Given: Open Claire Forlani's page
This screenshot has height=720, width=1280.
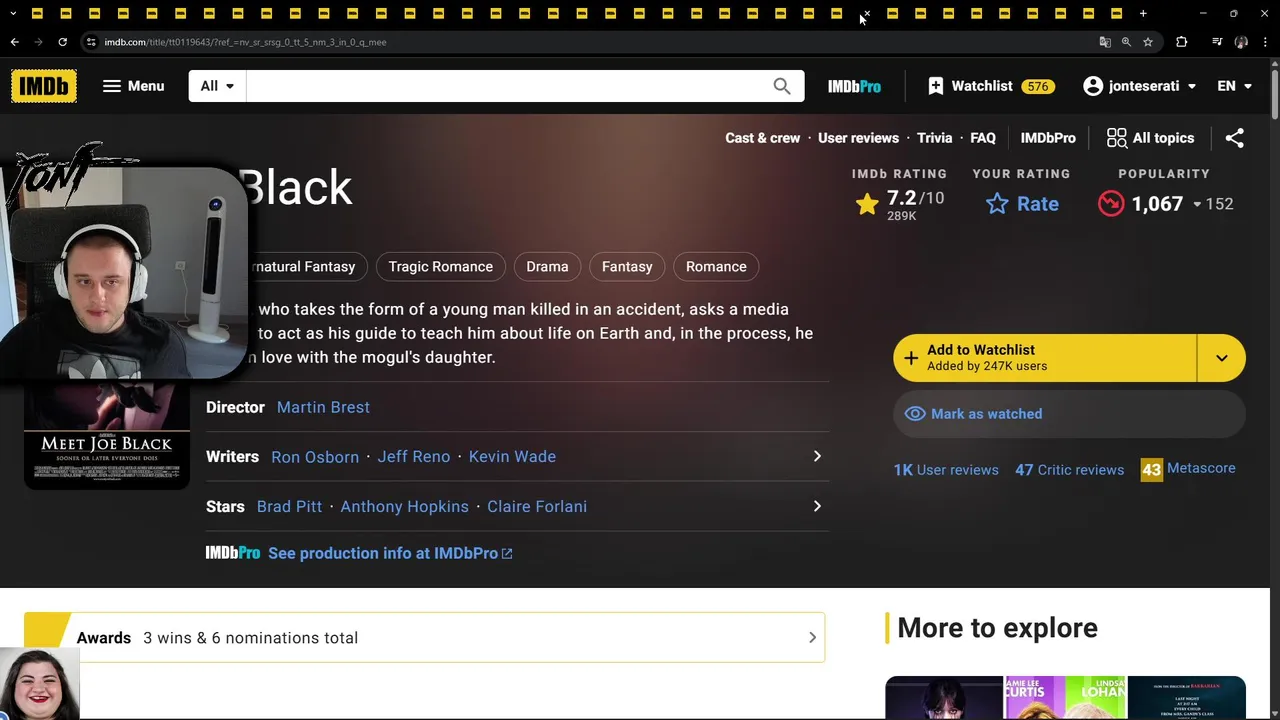Looking at the screenshot, I should pyautogui.click(x=537, y=507).
